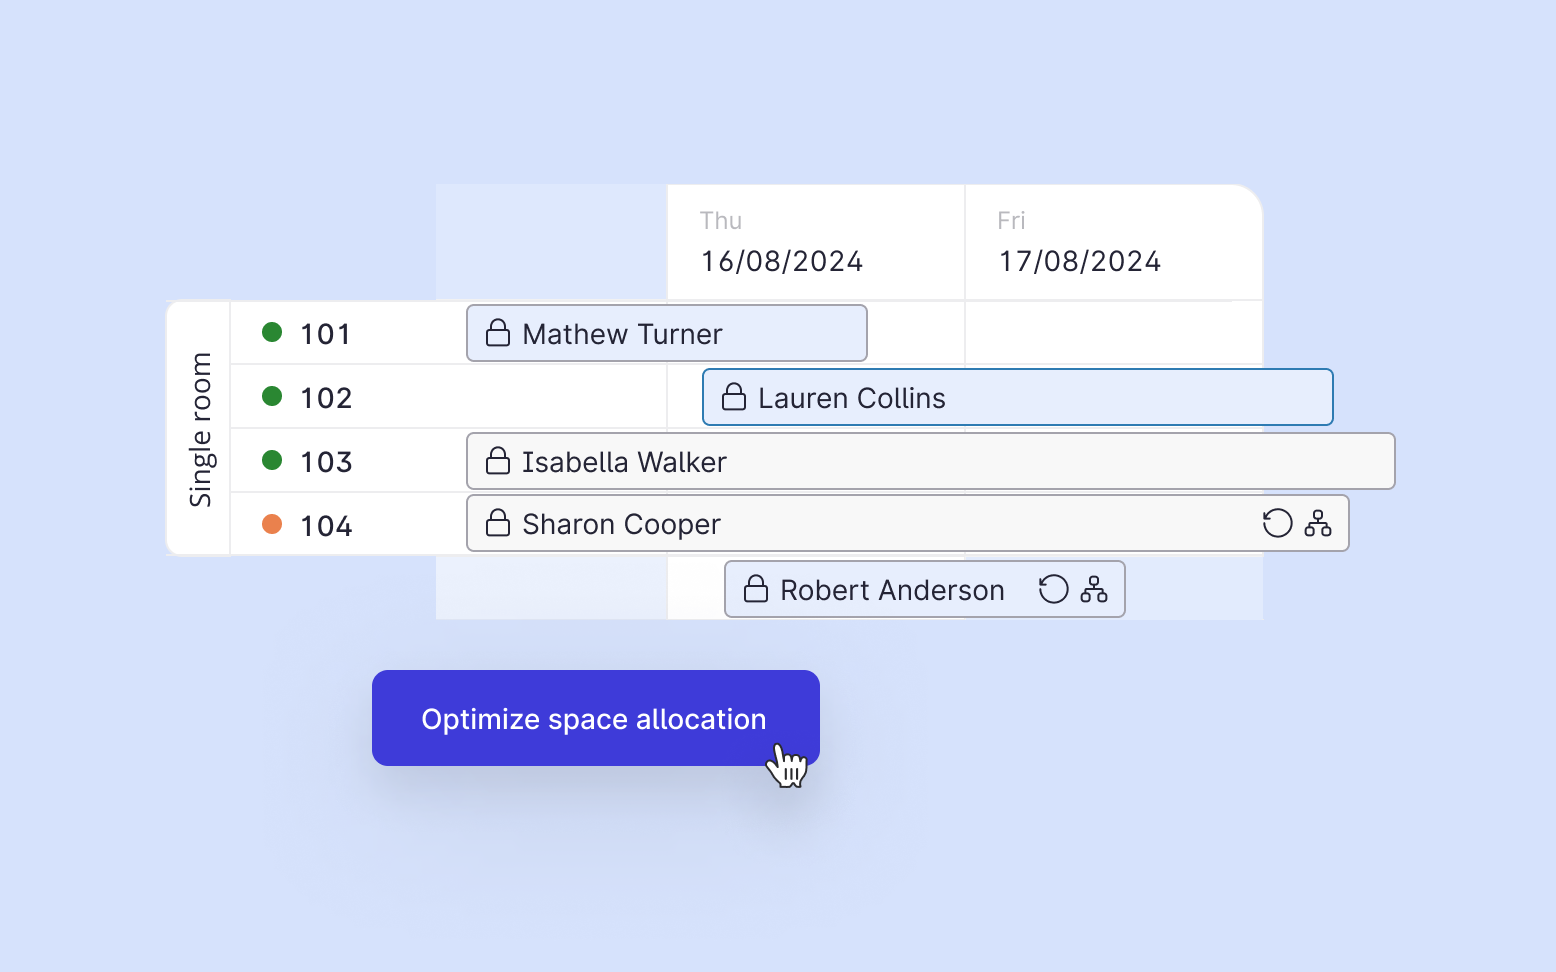Click the lock icon on Mathew Turner booking

[498, 333]
